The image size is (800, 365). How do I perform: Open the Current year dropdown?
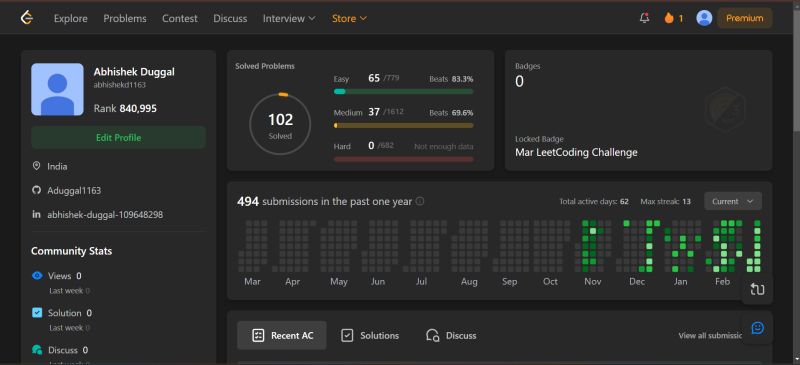733,201
